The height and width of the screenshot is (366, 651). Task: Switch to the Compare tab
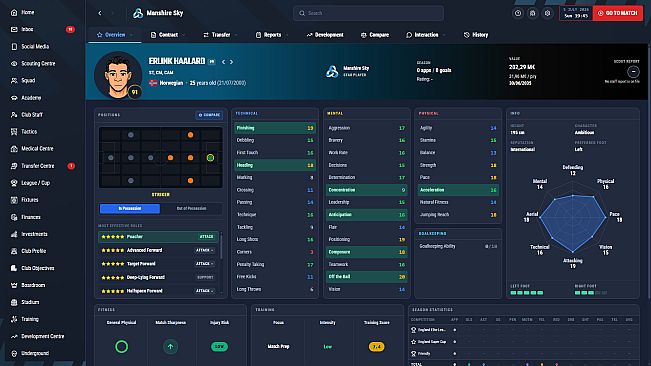[x=375, y=35]
